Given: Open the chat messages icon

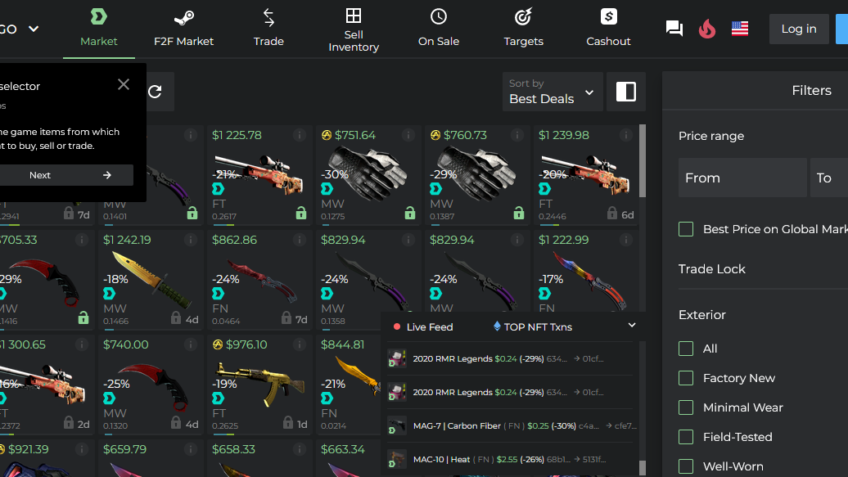Looking at the screenshot, I should [x=674, y=28].
